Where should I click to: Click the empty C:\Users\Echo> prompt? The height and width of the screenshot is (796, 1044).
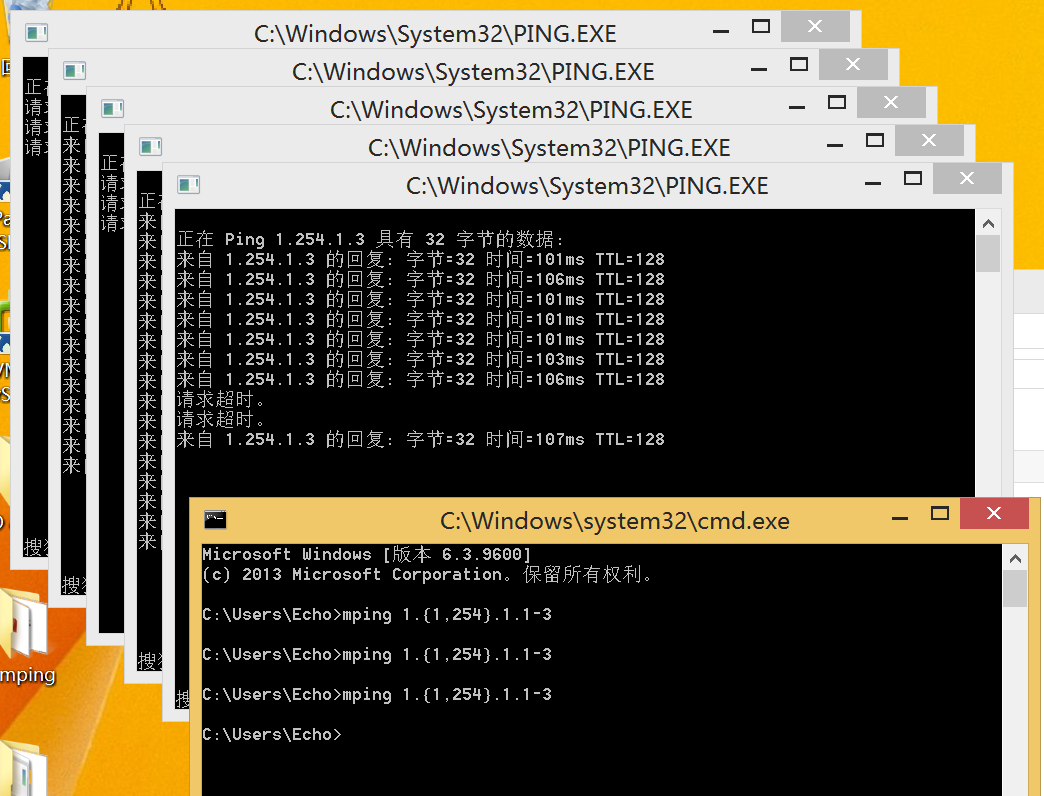272,734
